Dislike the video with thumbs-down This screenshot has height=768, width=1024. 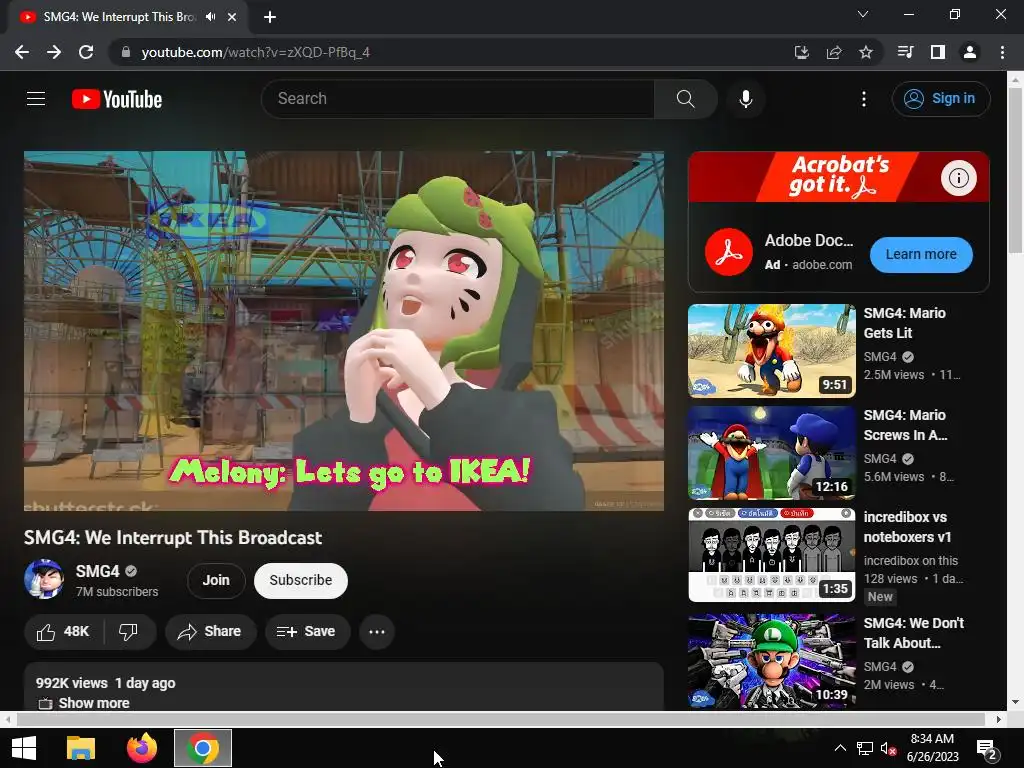pyautogui.click(x=129, y=632)
